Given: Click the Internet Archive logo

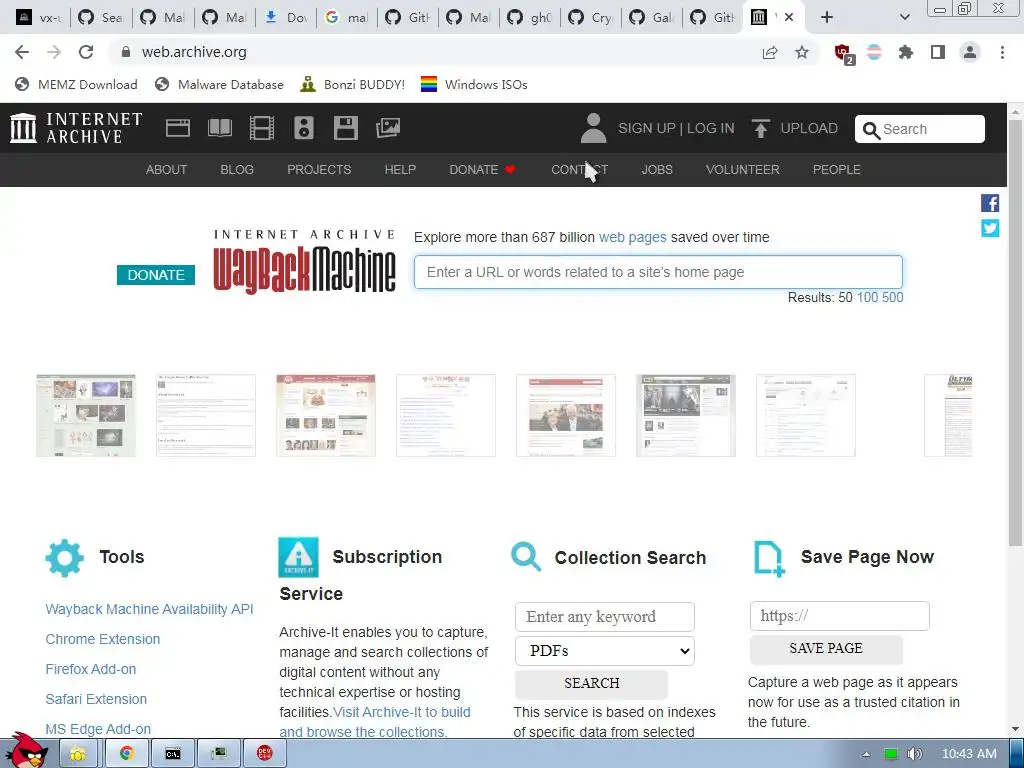Looking at the screenshot, I should (x=76, y=128).
